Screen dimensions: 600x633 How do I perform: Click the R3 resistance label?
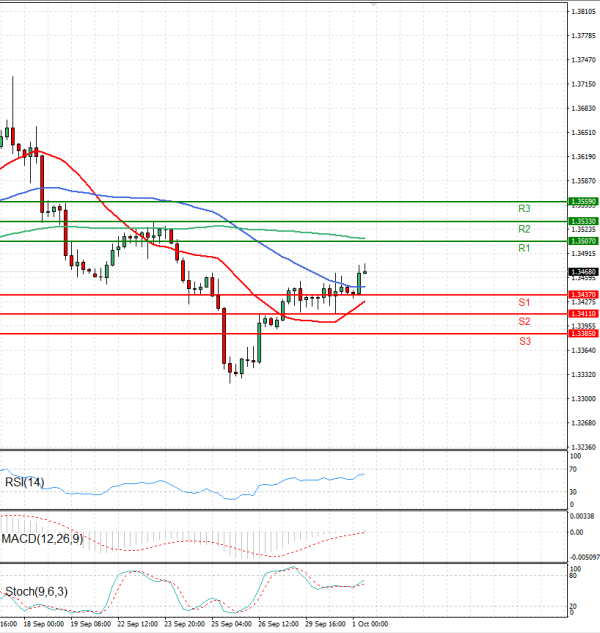pyautogui.click(x=523, y=209)
